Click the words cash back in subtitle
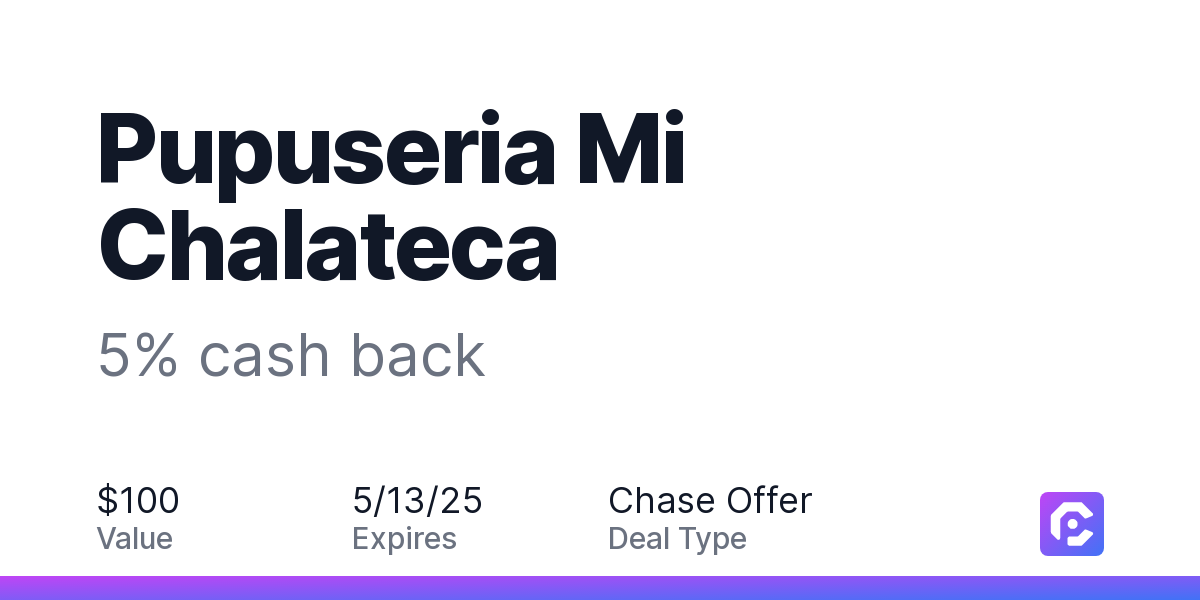Viewport: 1200px width, 600px height. click(342, 354)
